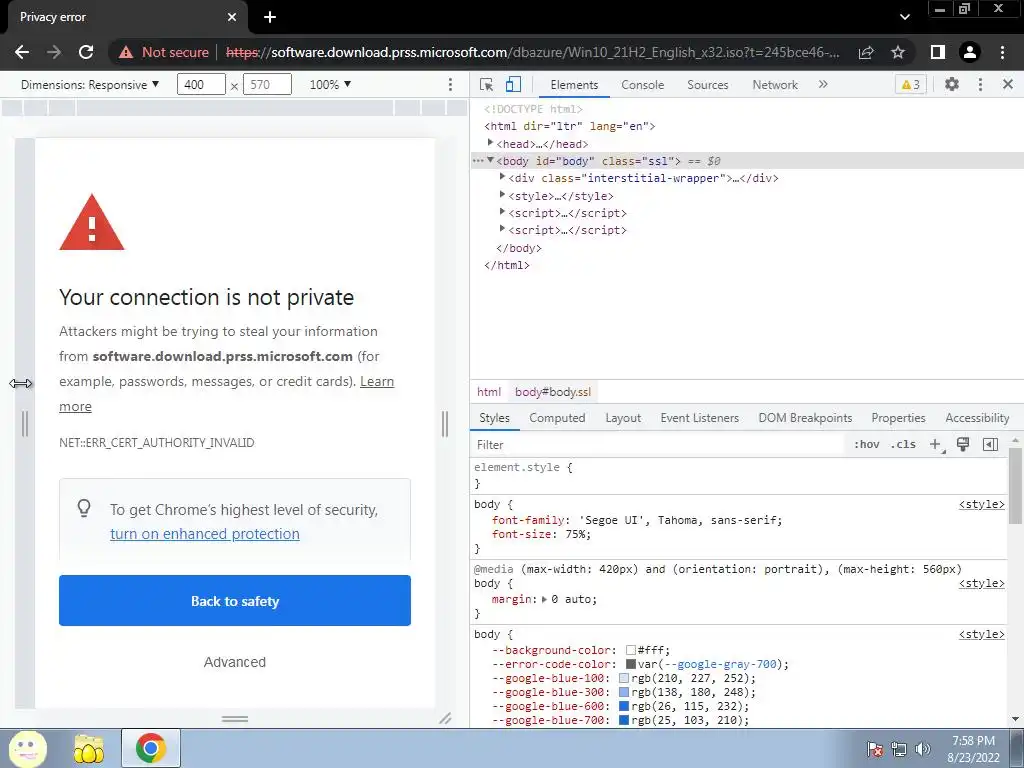Open Chrome profile avatar
Viewport: 1024px width, 768px height.
click(970, 52)
